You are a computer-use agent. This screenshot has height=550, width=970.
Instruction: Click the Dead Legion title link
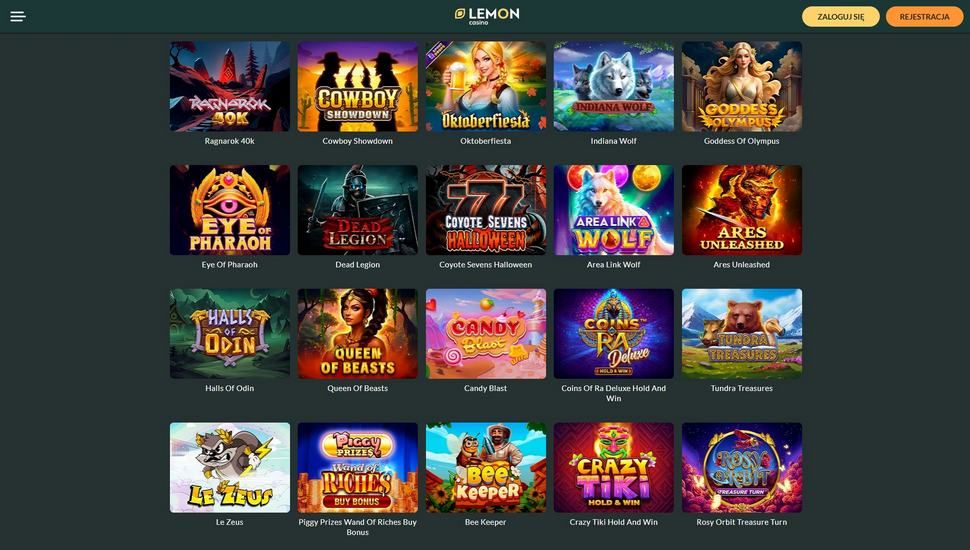pos(358,265)
